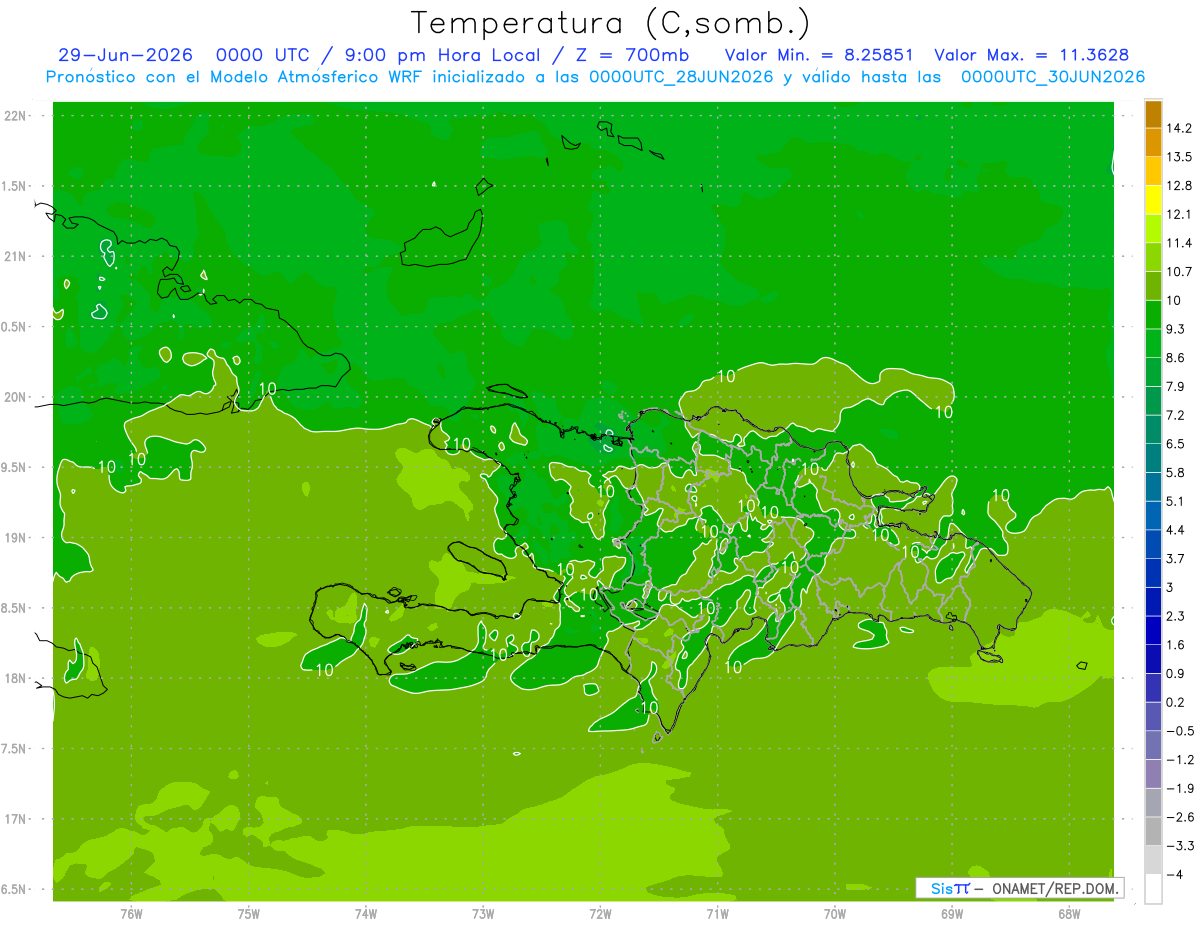Click the -0.5 label on the color scale

[x=1180, y=731]
